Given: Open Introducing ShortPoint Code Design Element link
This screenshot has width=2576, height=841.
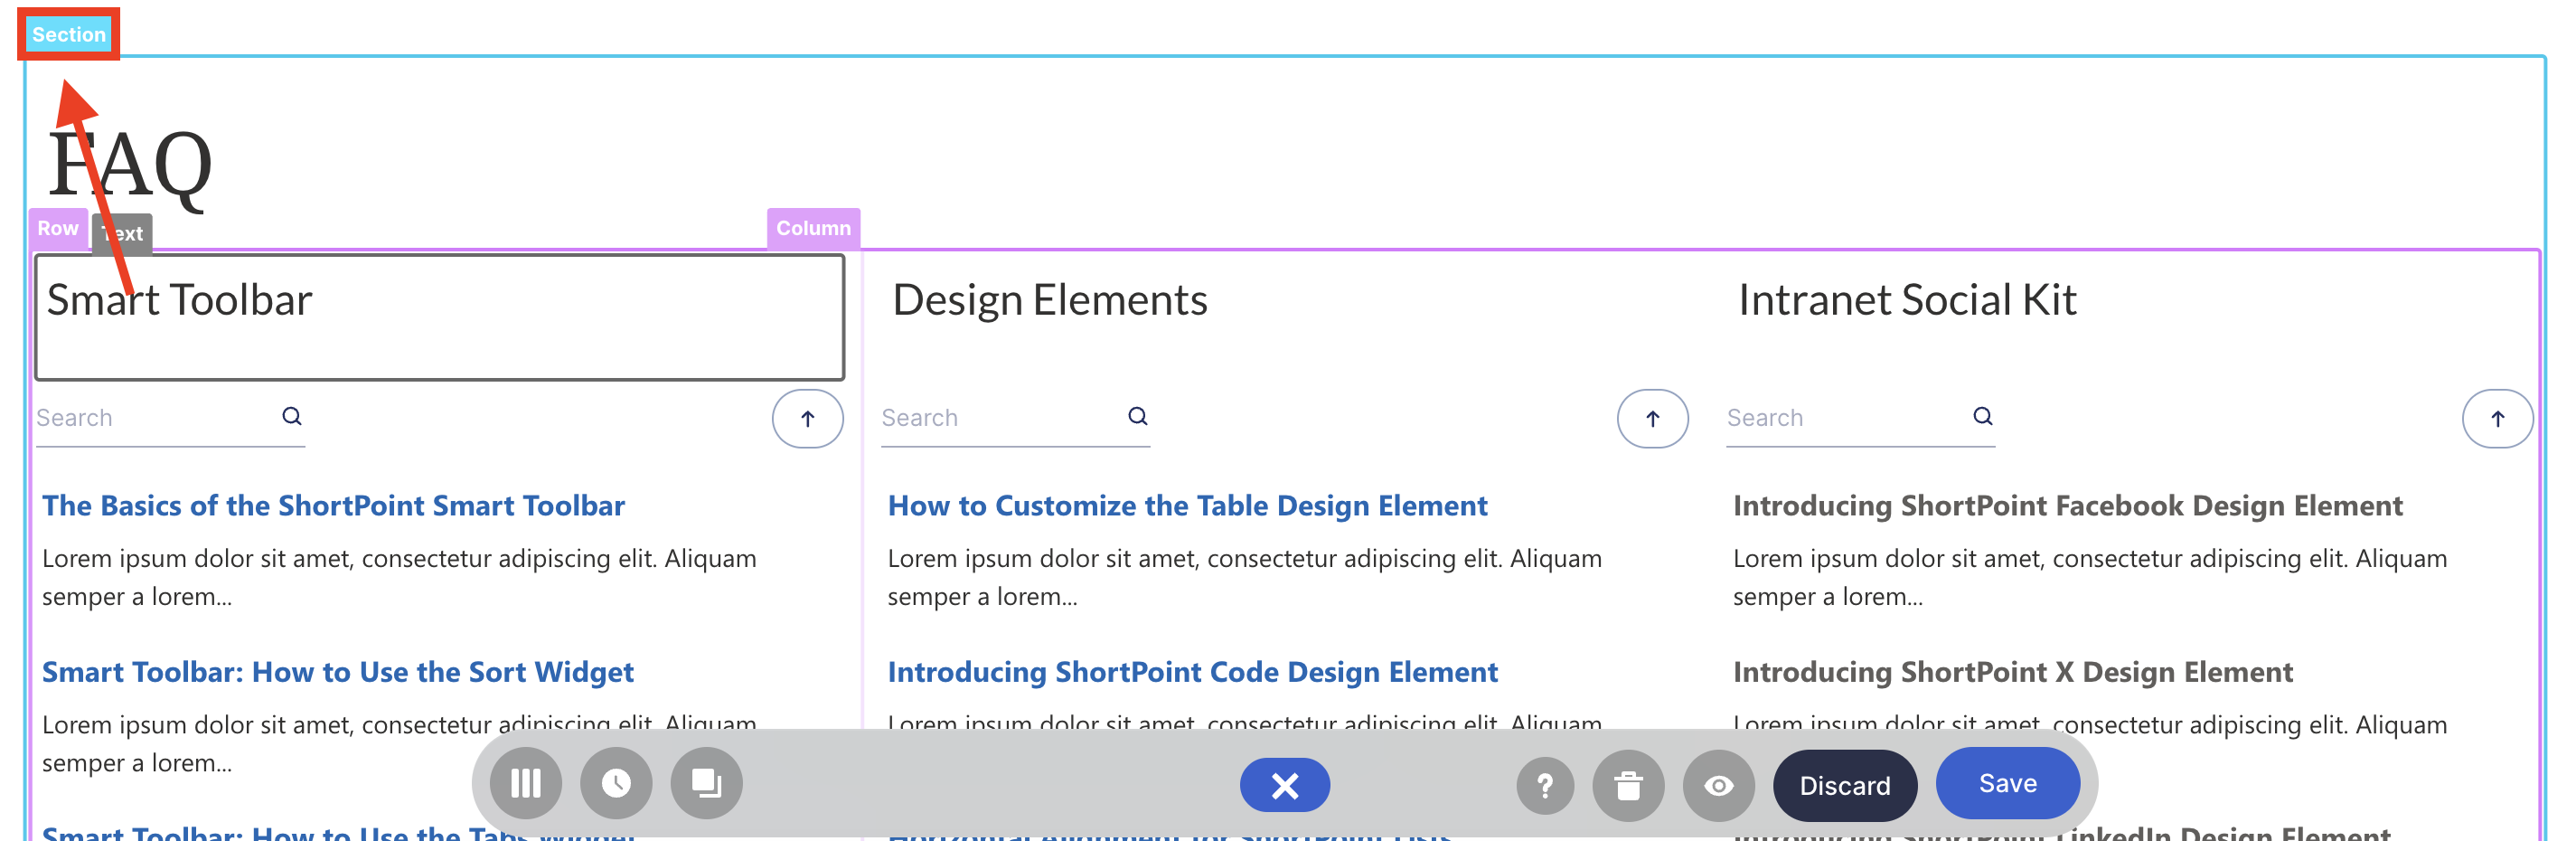Looking at the screenshot, I should [1193, 672].
